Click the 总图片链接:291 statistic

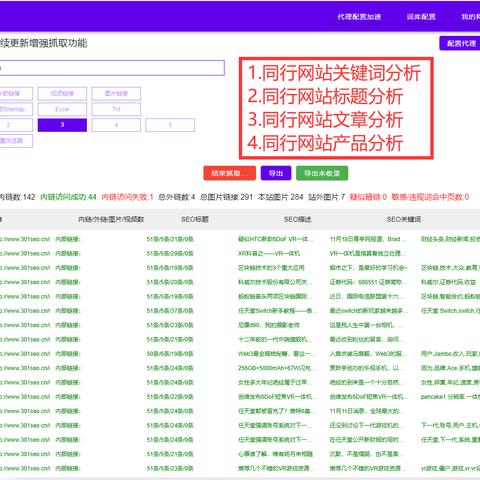(x=226, y=197)
